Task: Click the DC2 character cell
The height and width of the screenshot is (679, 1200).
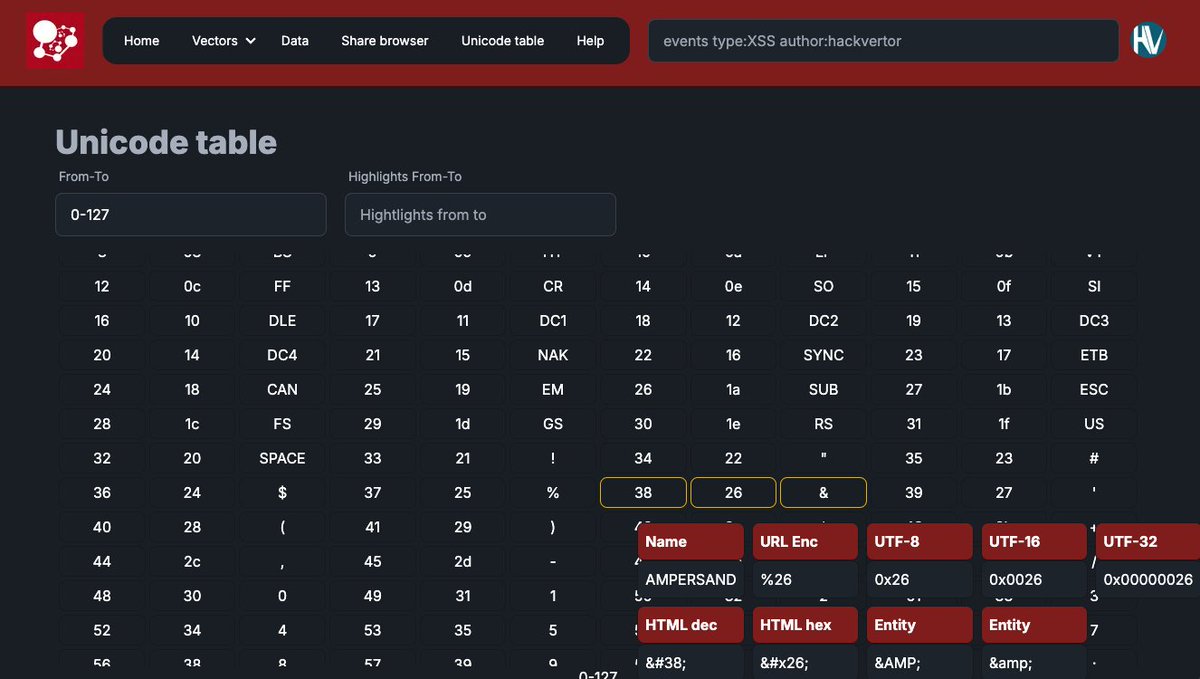Action: 823,321
